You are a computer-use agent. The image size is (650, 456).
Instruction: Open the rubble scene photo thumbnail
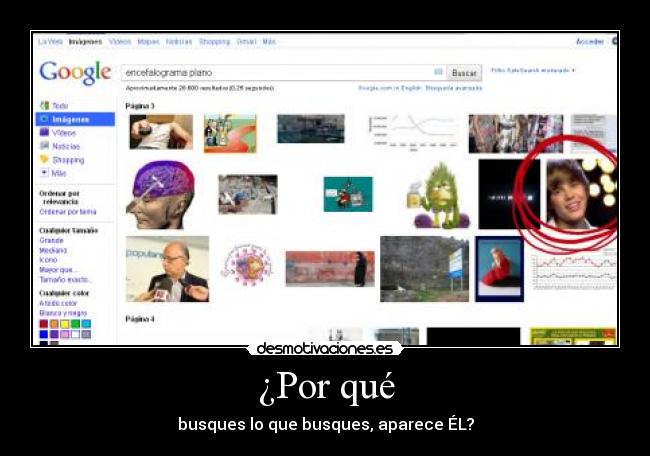[248, 194]
